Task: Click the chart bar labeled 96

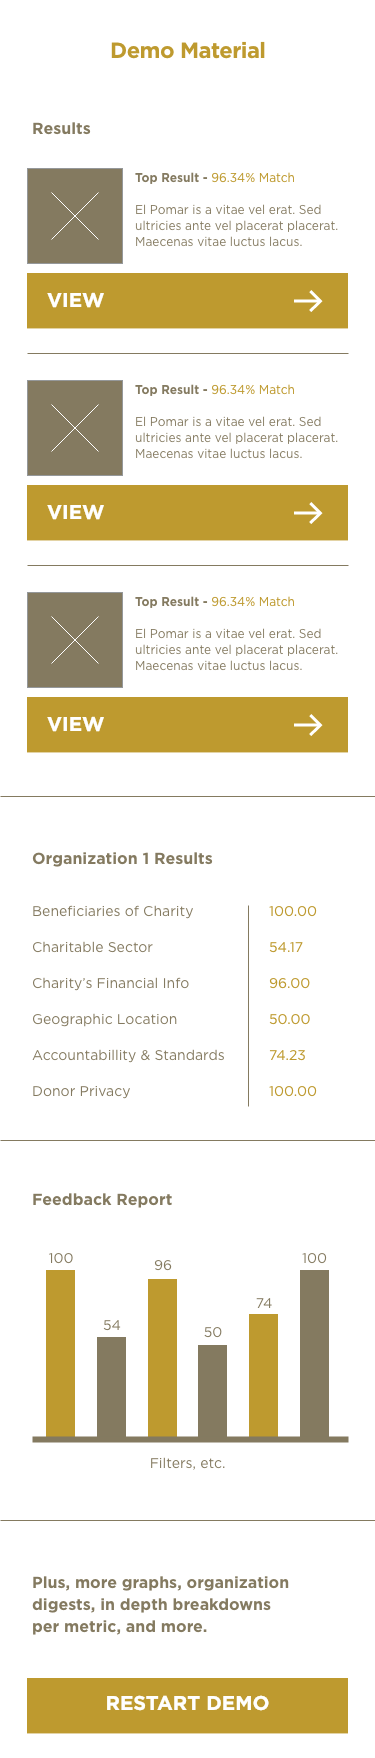Action: click(162, 1358)
